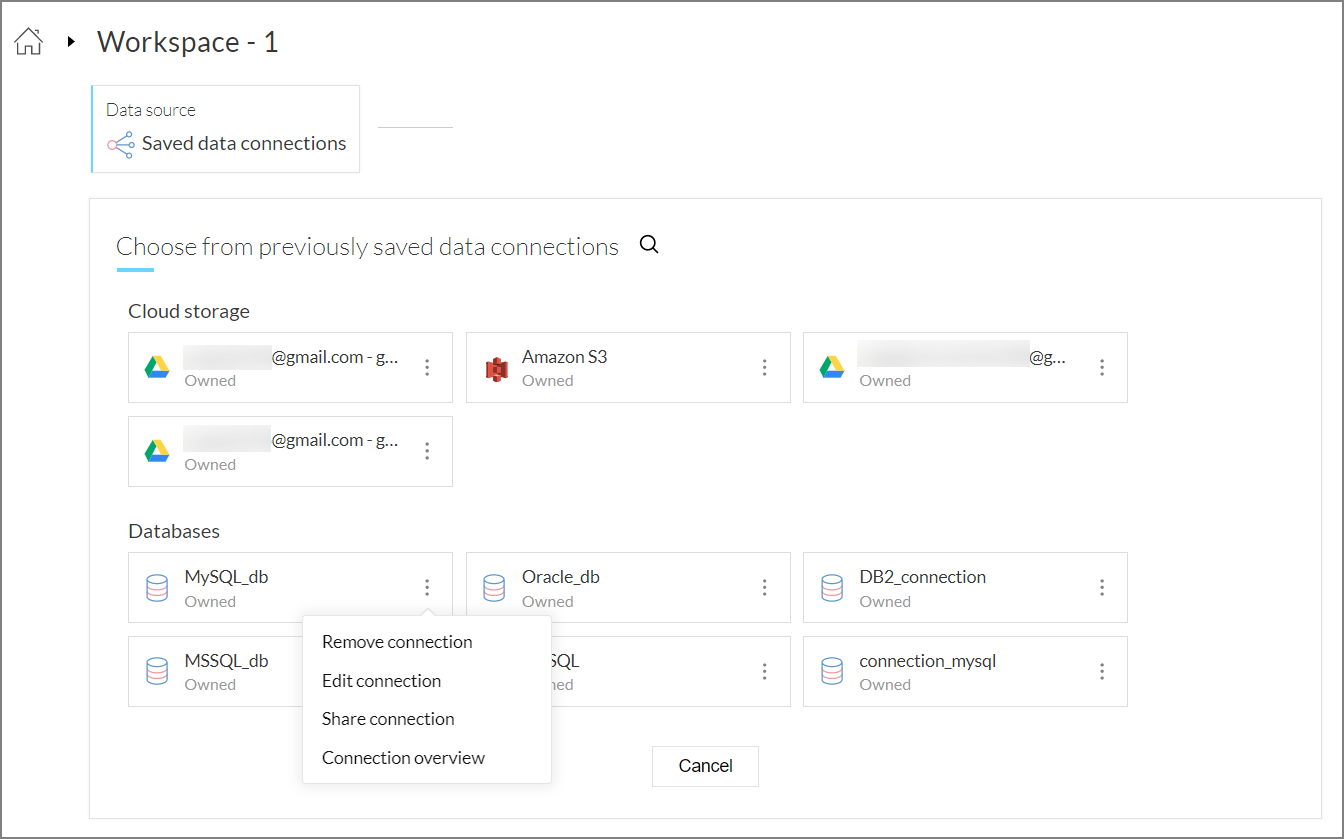
Task: Click the home icon
Action: click(29, 42)
